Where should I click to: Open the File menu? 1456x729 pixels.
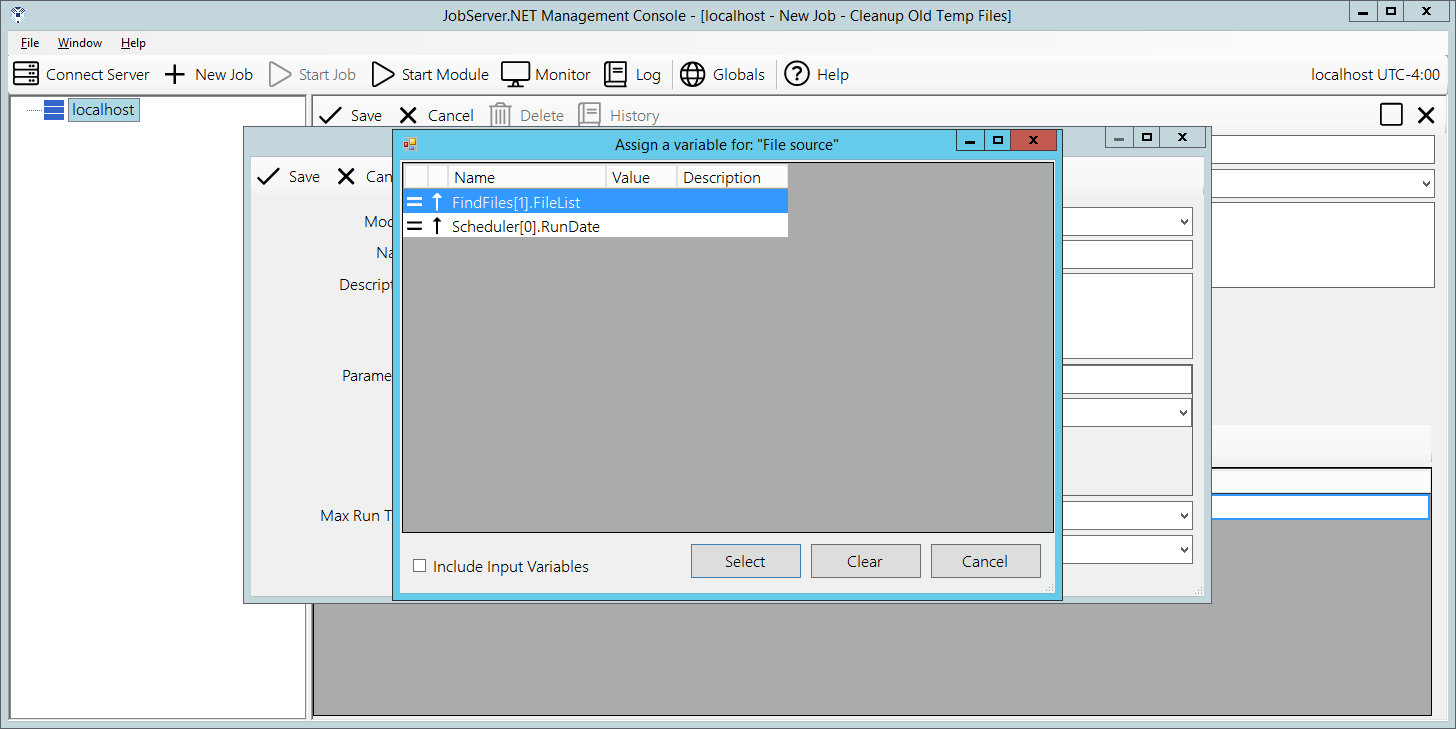[30, 43]
